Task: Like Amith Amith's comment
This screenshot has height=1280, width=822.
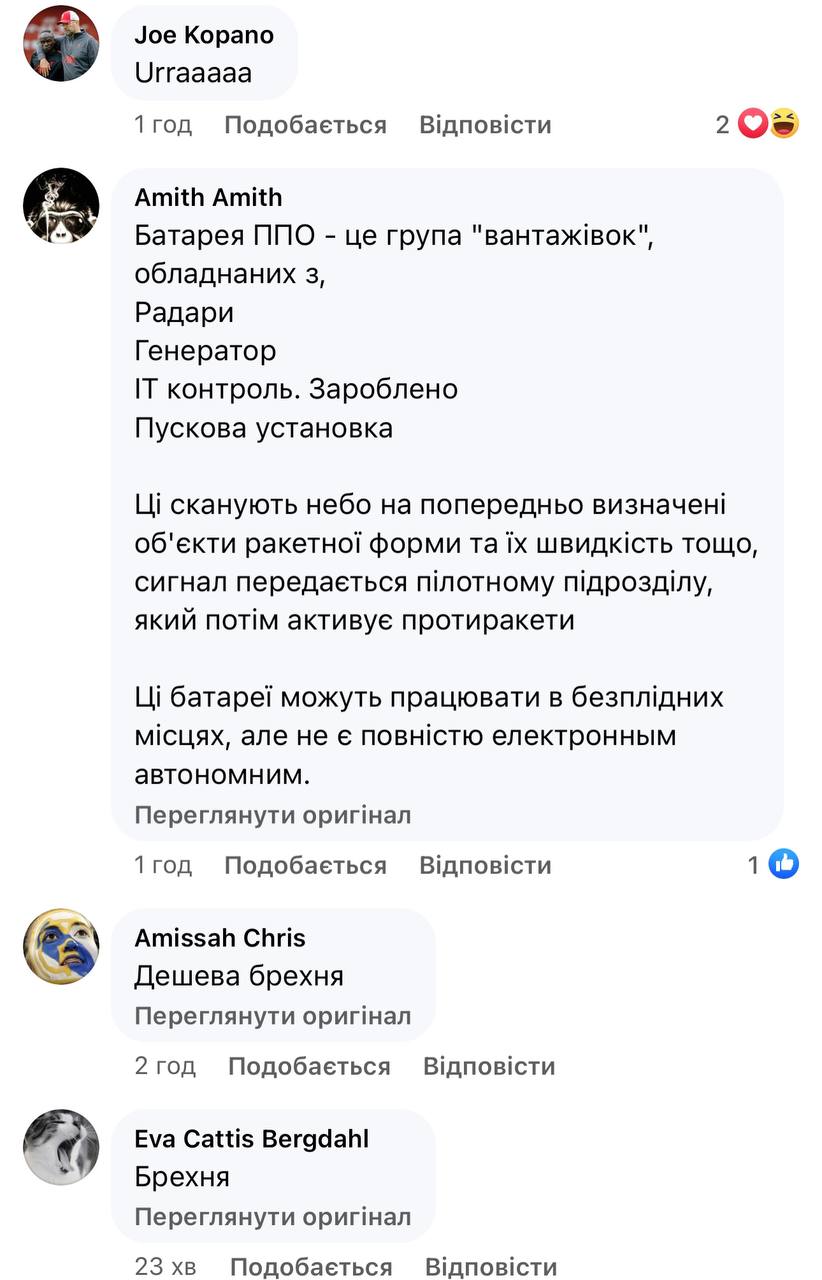Action: coord(305,865)
